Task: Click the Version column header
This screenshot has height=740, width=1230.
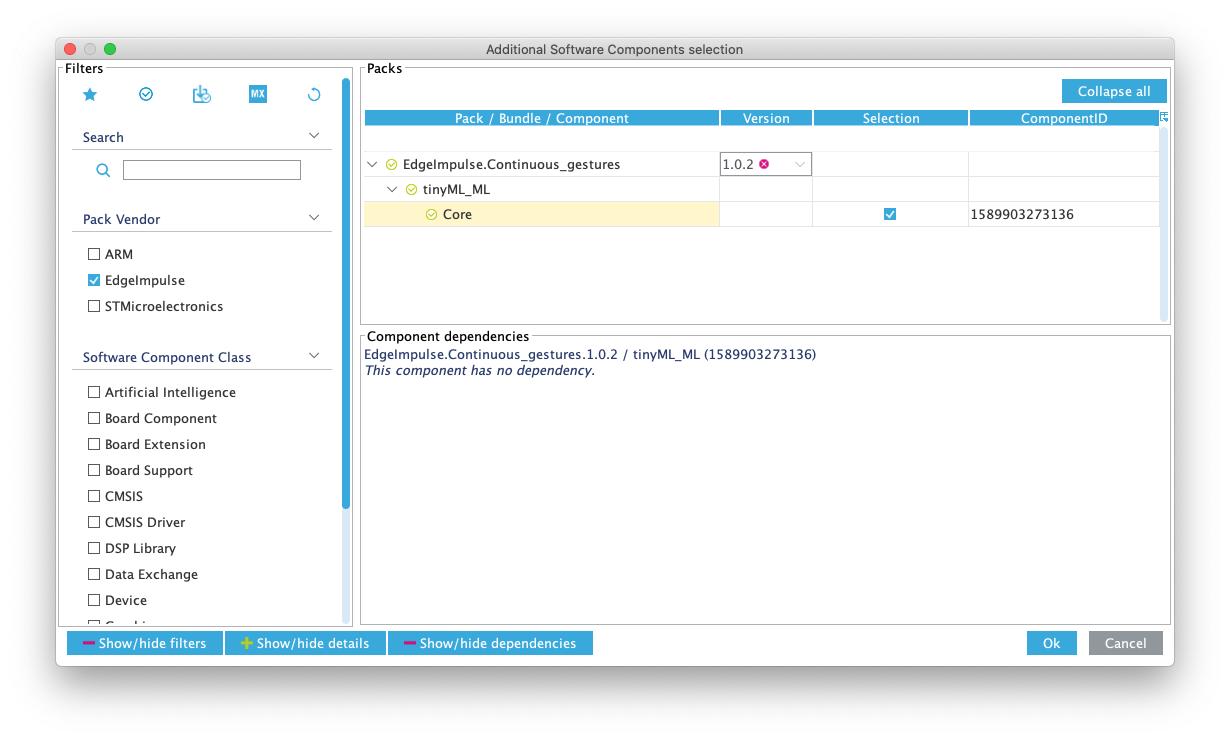Action: (x=767, y=118)
